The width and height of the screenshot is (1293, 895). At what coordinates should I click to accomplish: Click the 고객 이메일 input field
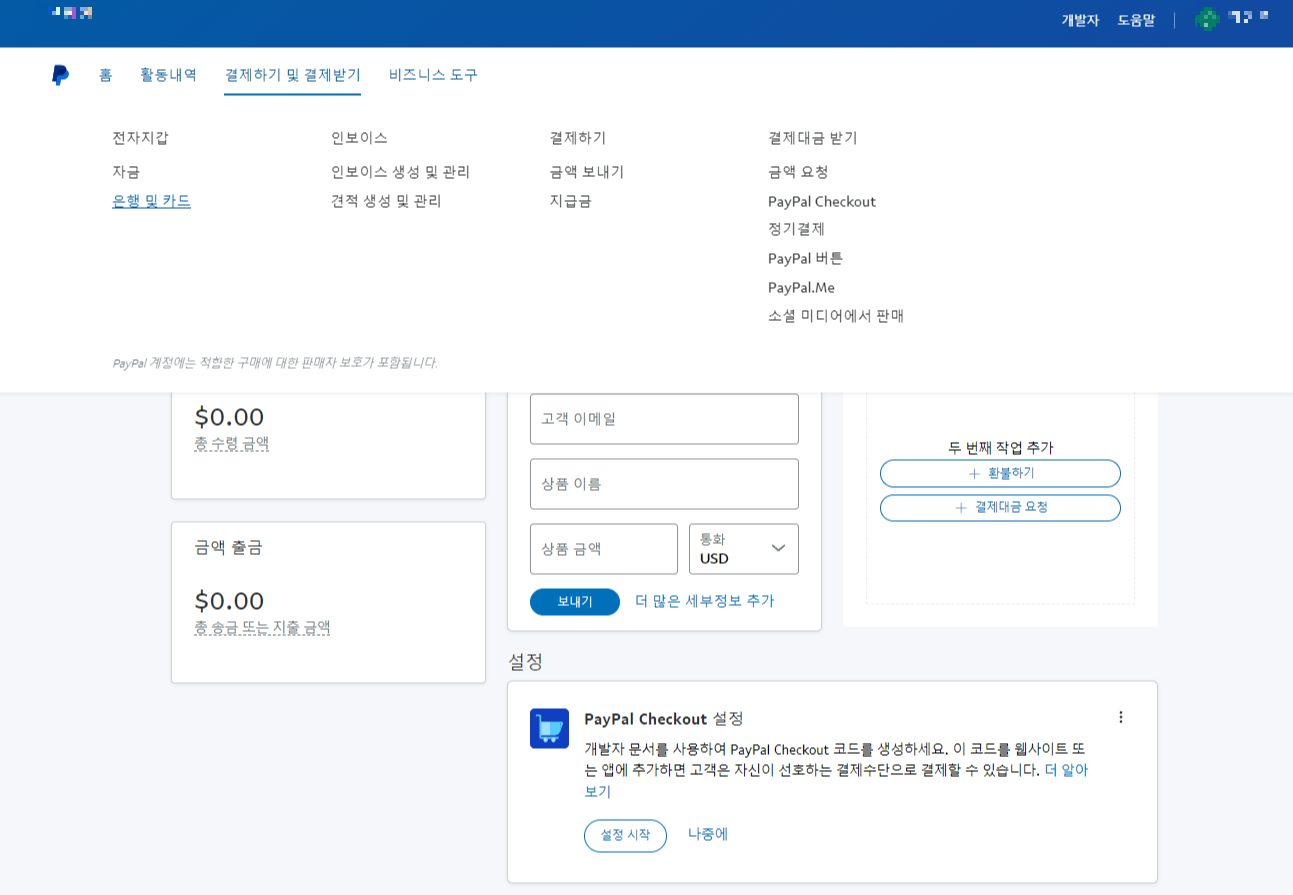[x=664, y=419]
